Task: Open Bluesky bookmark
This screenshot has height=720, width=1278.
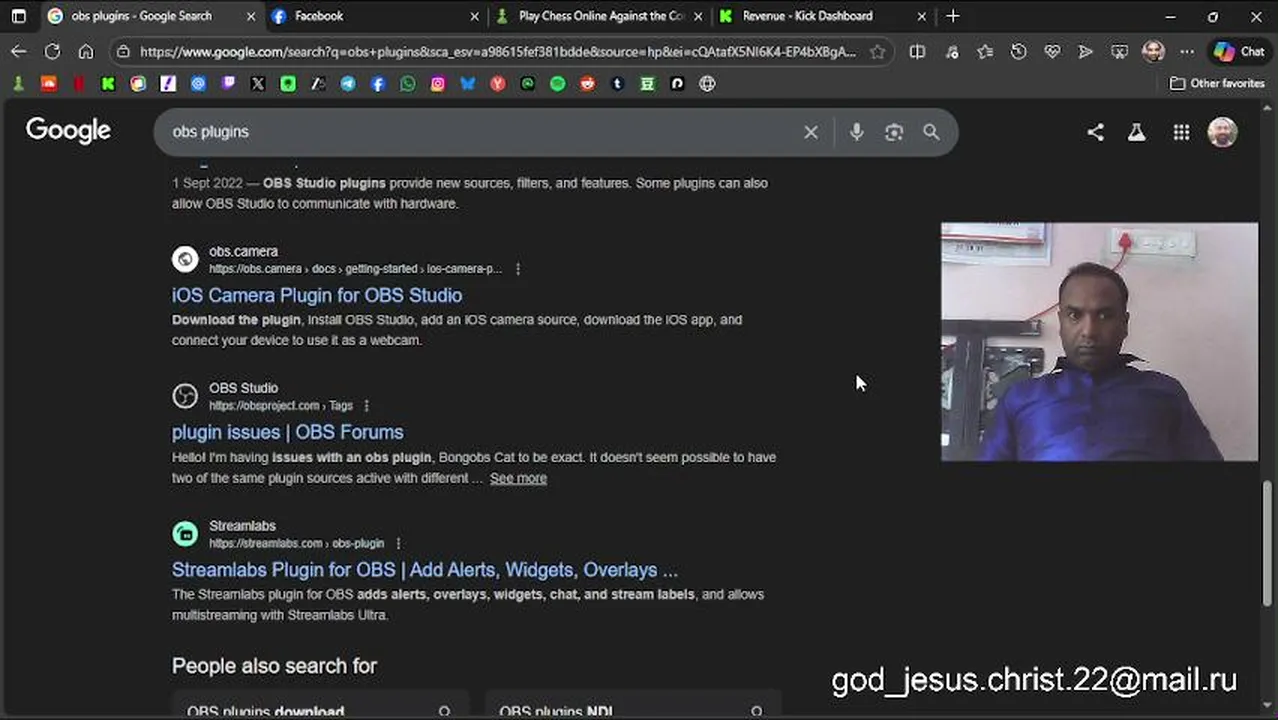Action: coord(467,84)
